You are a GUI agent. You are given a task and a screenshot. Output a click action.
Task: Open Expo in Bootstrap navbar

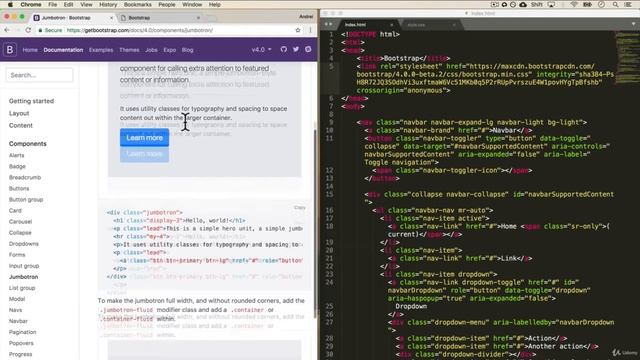170,50
